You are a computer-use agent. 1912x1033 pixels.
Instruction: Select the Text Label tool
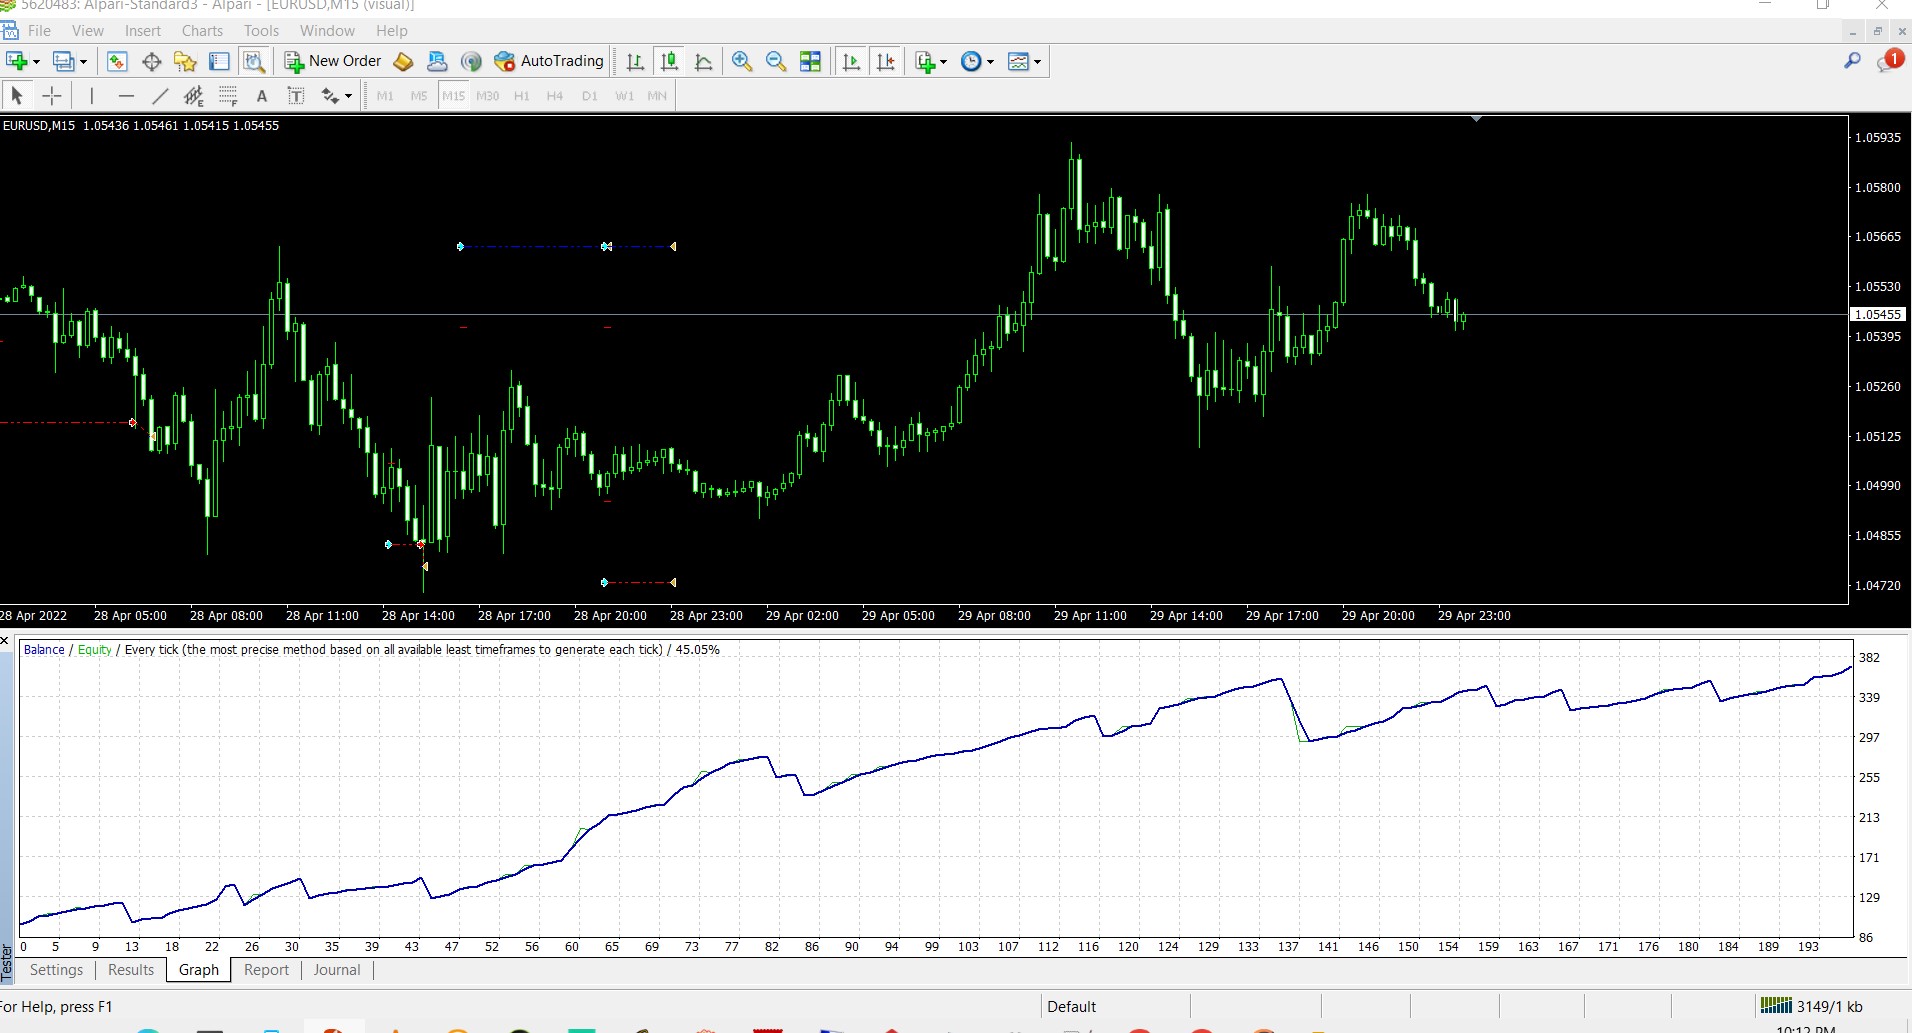pyautogui.click(x=296, y=96)
